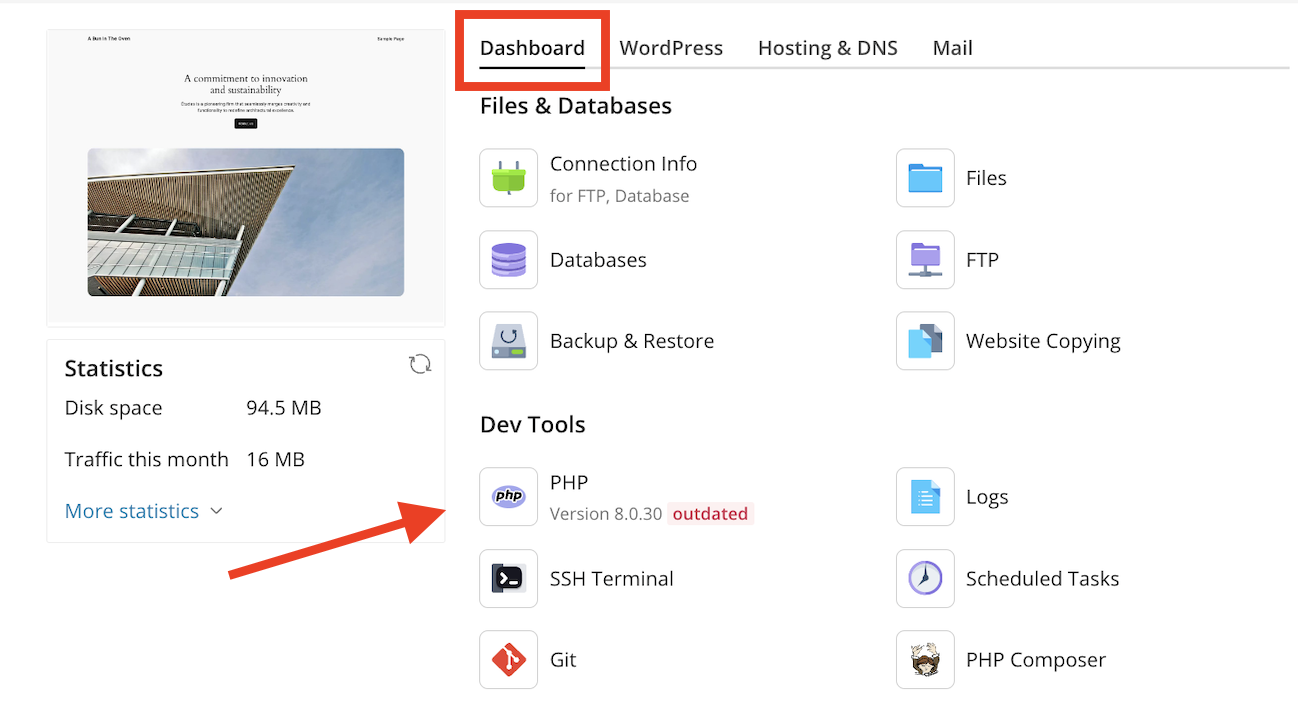Click the outdated PHP warning label

pos(710,513)
